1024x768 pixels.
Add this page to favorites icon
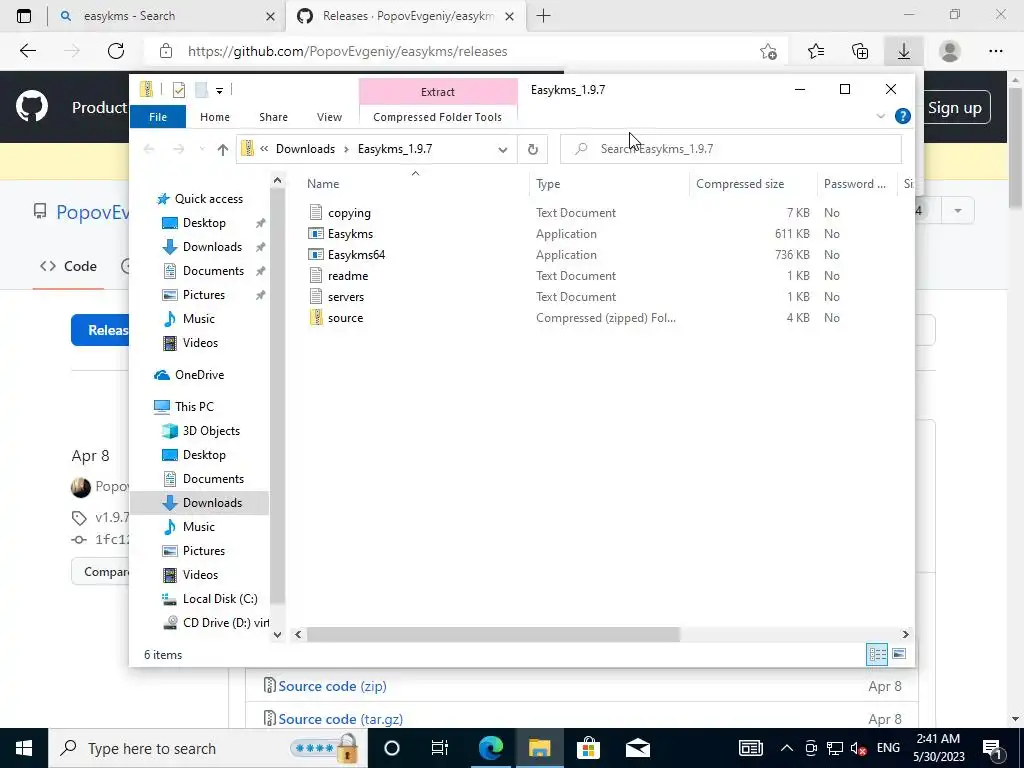pos(769,52)
